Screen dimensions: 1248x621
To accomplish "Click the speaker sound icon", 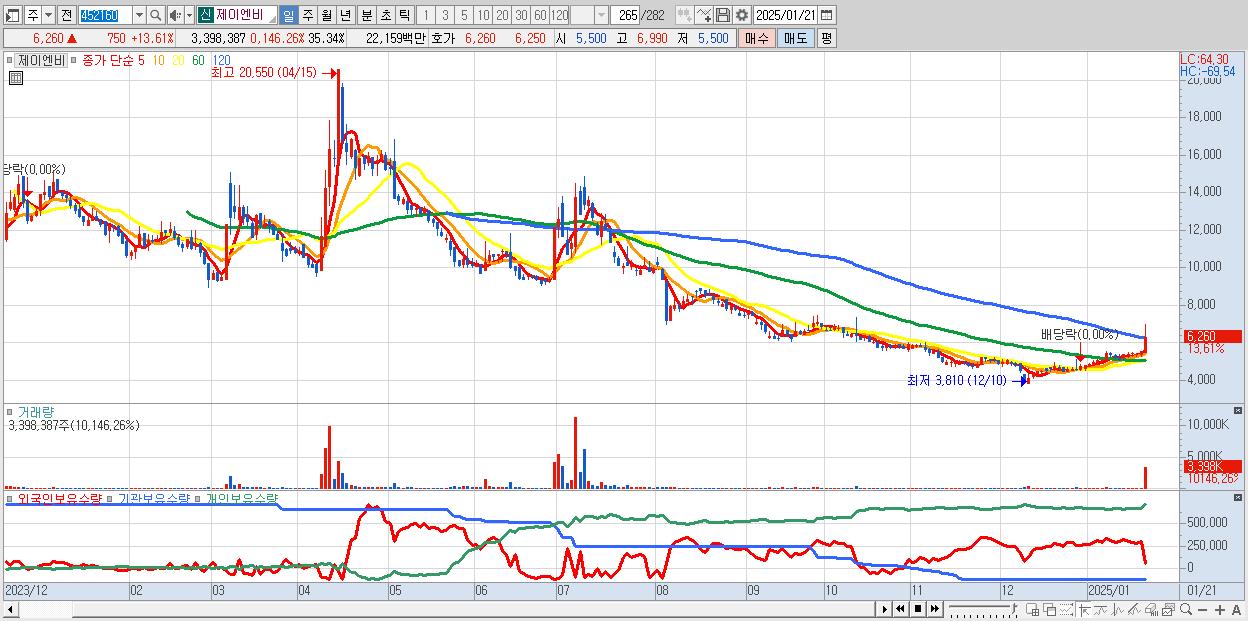I will coord(175,15).
